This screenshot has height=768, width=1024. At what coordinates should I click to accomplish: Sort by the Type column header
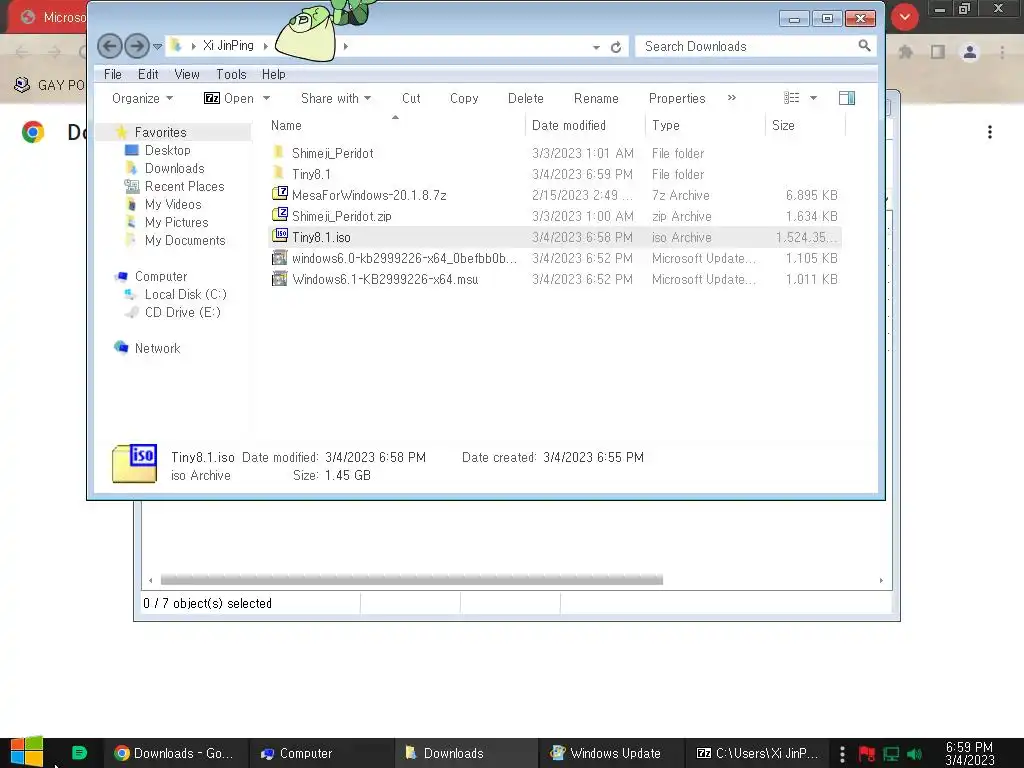tap(665, 125)
